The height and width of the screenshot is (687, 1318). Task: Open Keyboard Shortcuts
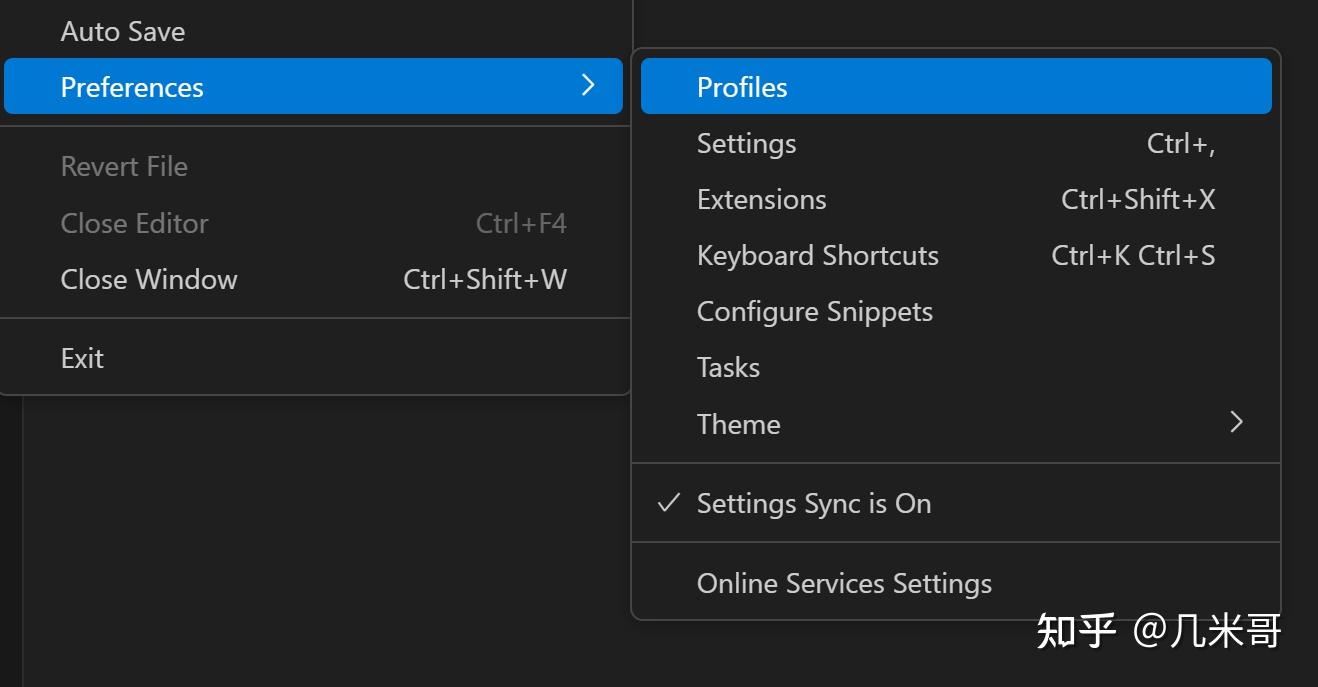pos(817,255)
